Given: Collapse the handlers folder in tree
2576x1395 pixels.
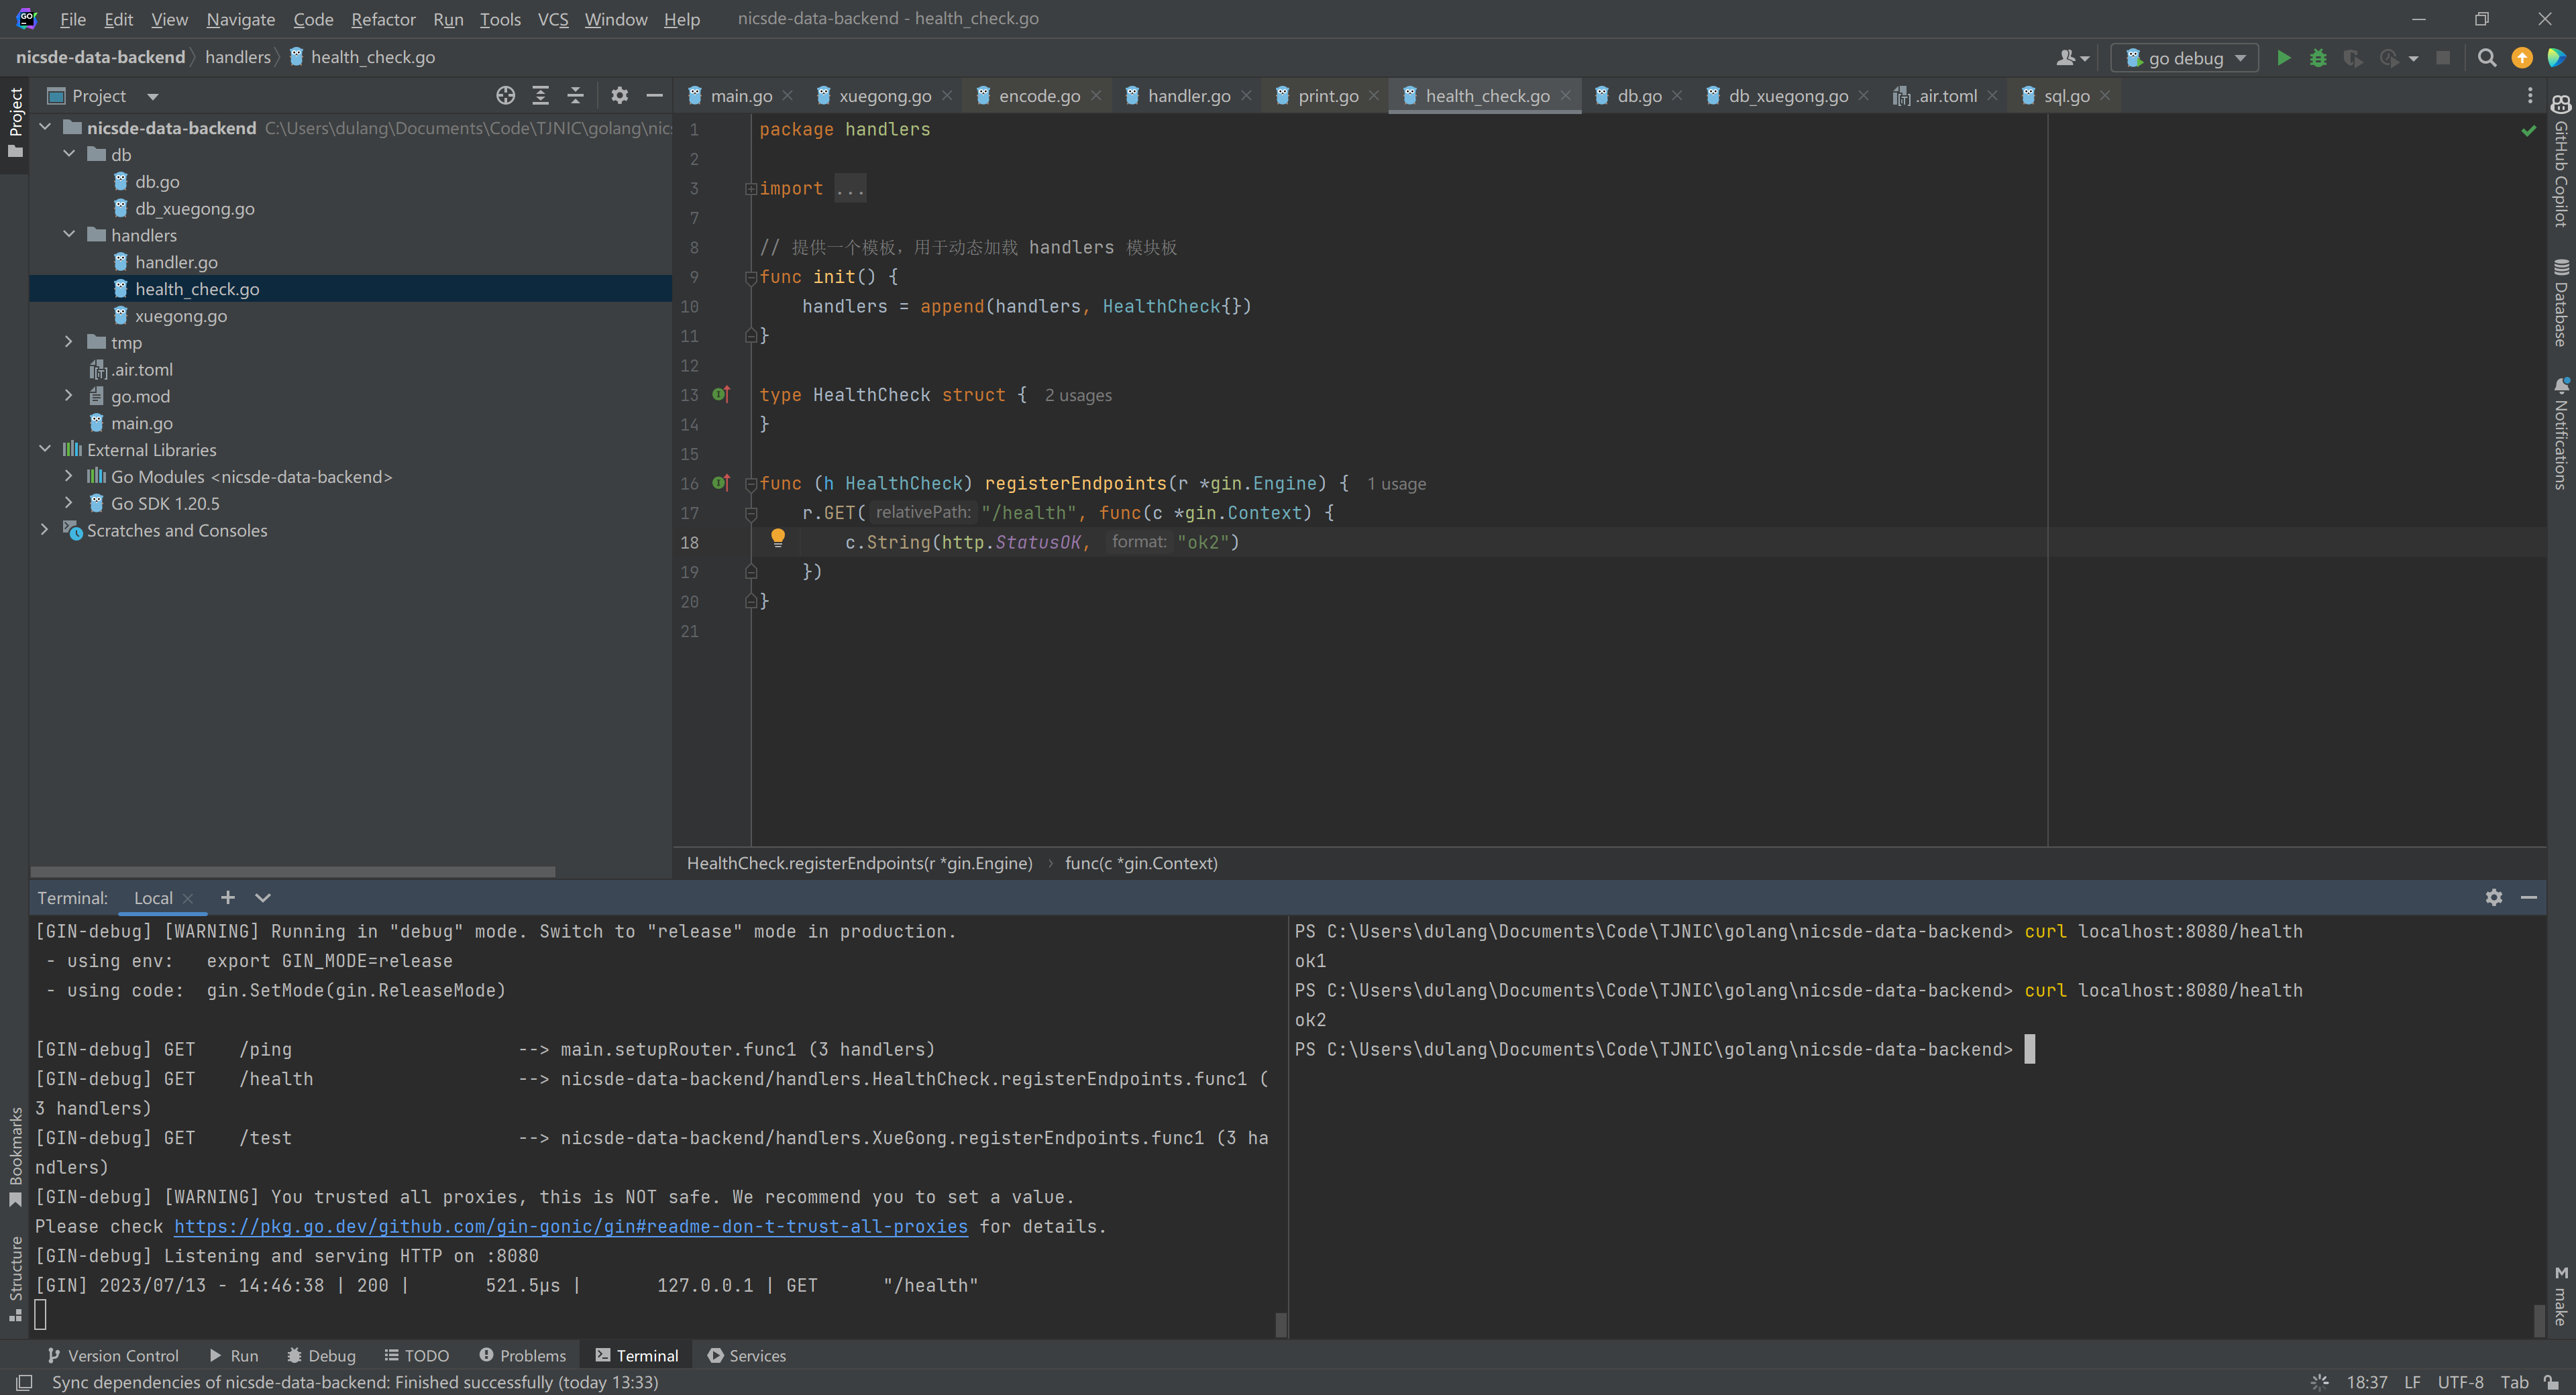Looking at the screenshot, I should (x=68, y=235).
